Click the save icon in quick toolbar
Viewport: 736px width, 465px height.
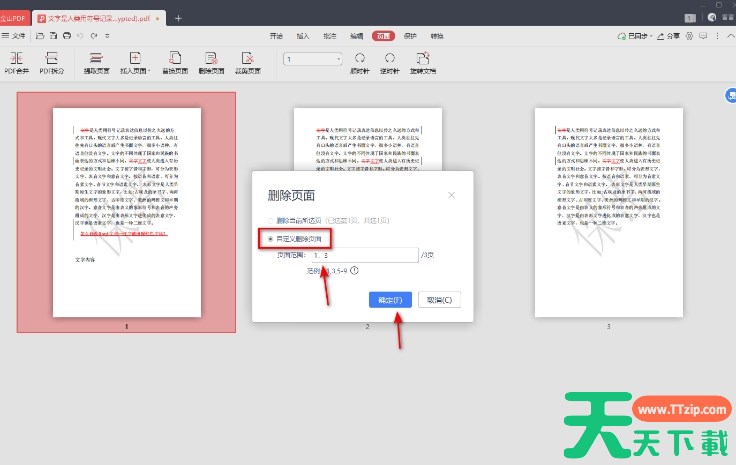54,36
